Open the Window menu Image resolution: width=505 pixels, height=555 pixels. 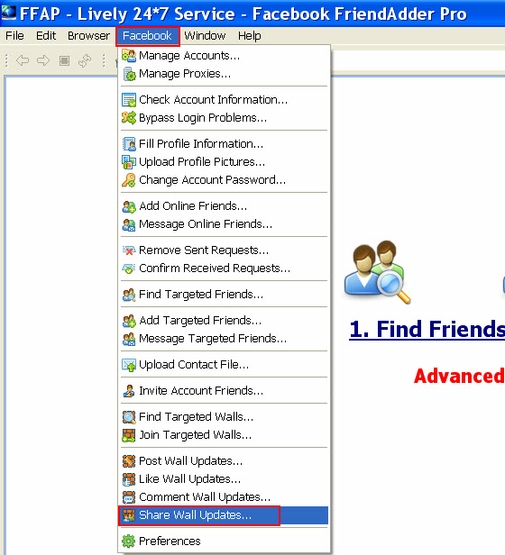point(205,36)
